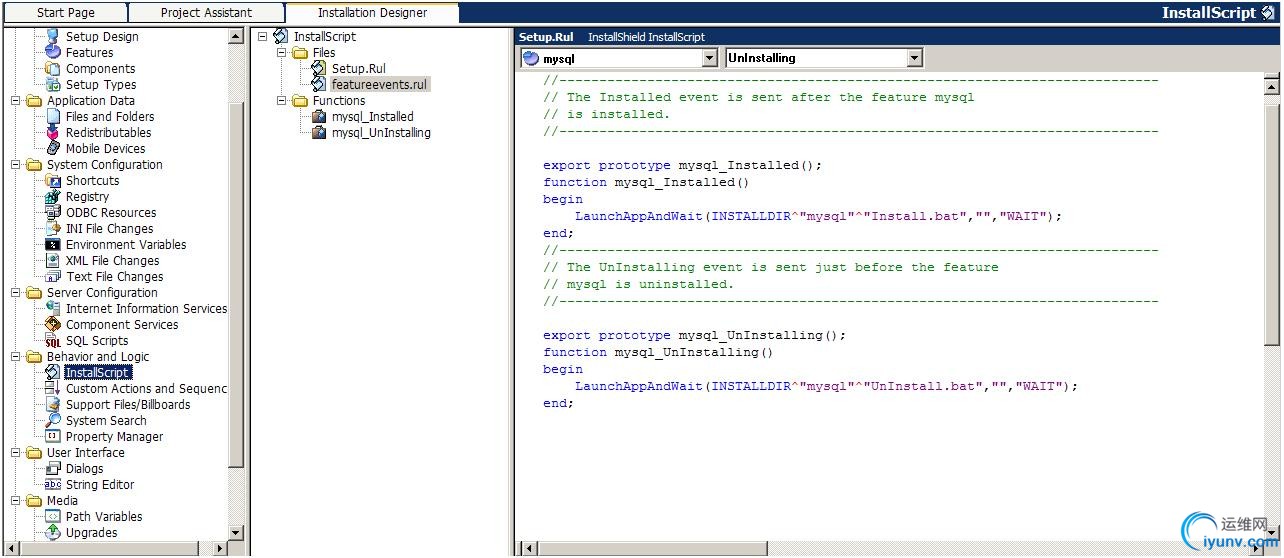
Task: Collapse the Behavior and Logic group
Action: 16,357
